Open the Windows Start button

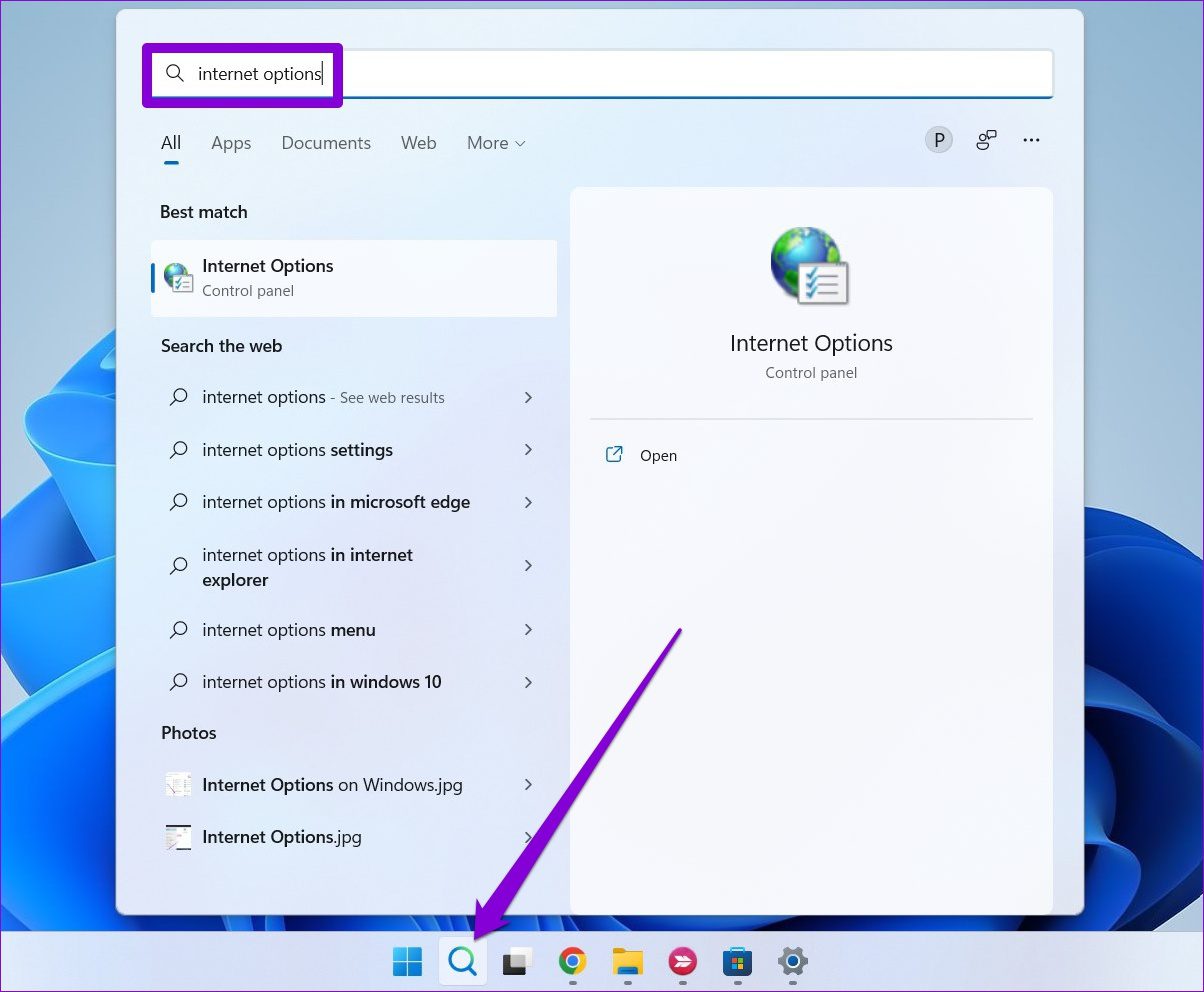click(x=407, y=962)
